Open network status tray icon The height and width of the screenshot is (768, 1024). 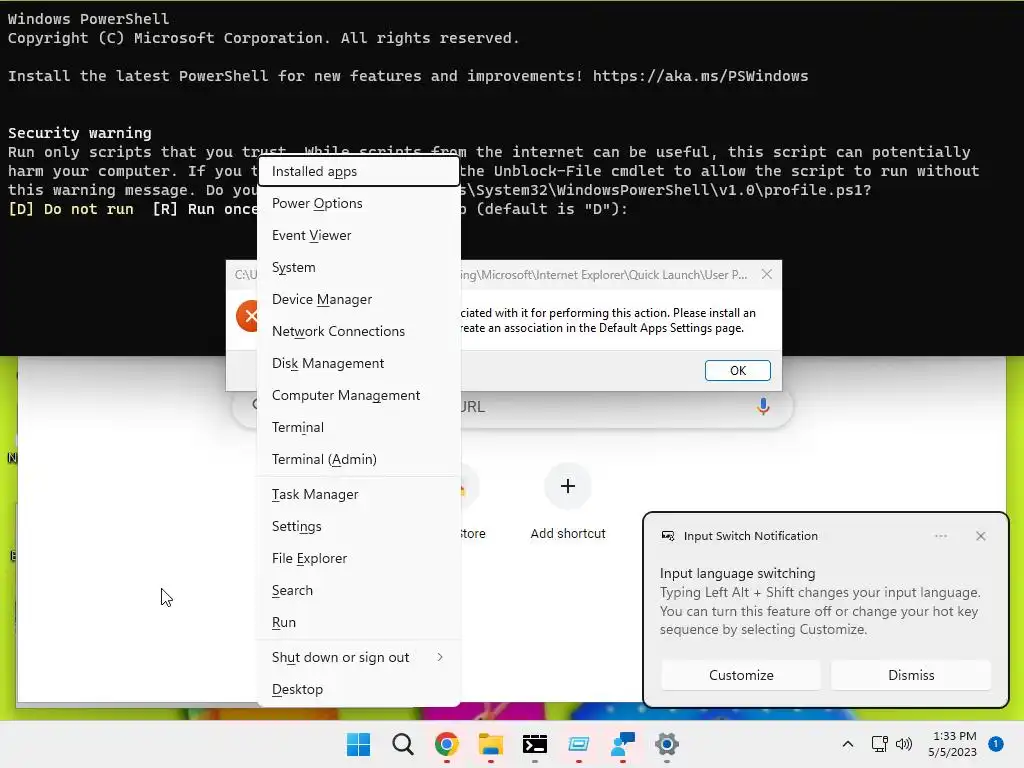point(880,744)
